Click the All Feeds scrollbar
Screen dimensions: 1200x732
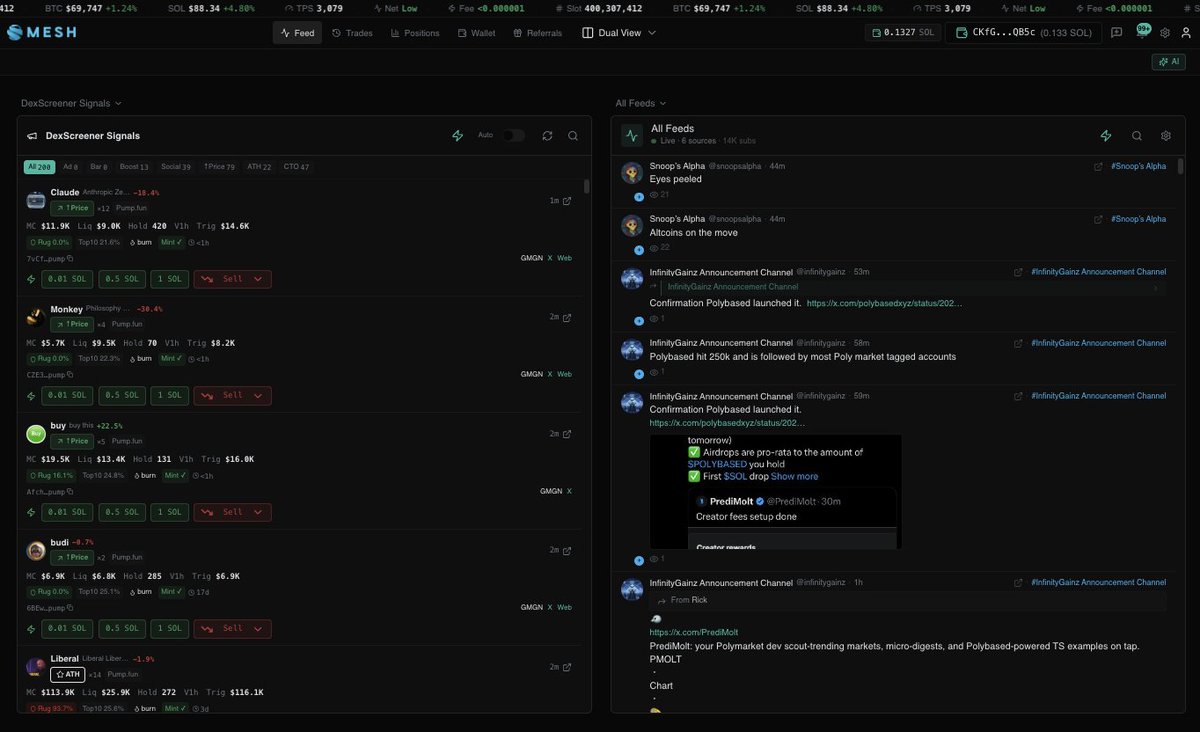pyautogui.click(x=1181, y=166)
